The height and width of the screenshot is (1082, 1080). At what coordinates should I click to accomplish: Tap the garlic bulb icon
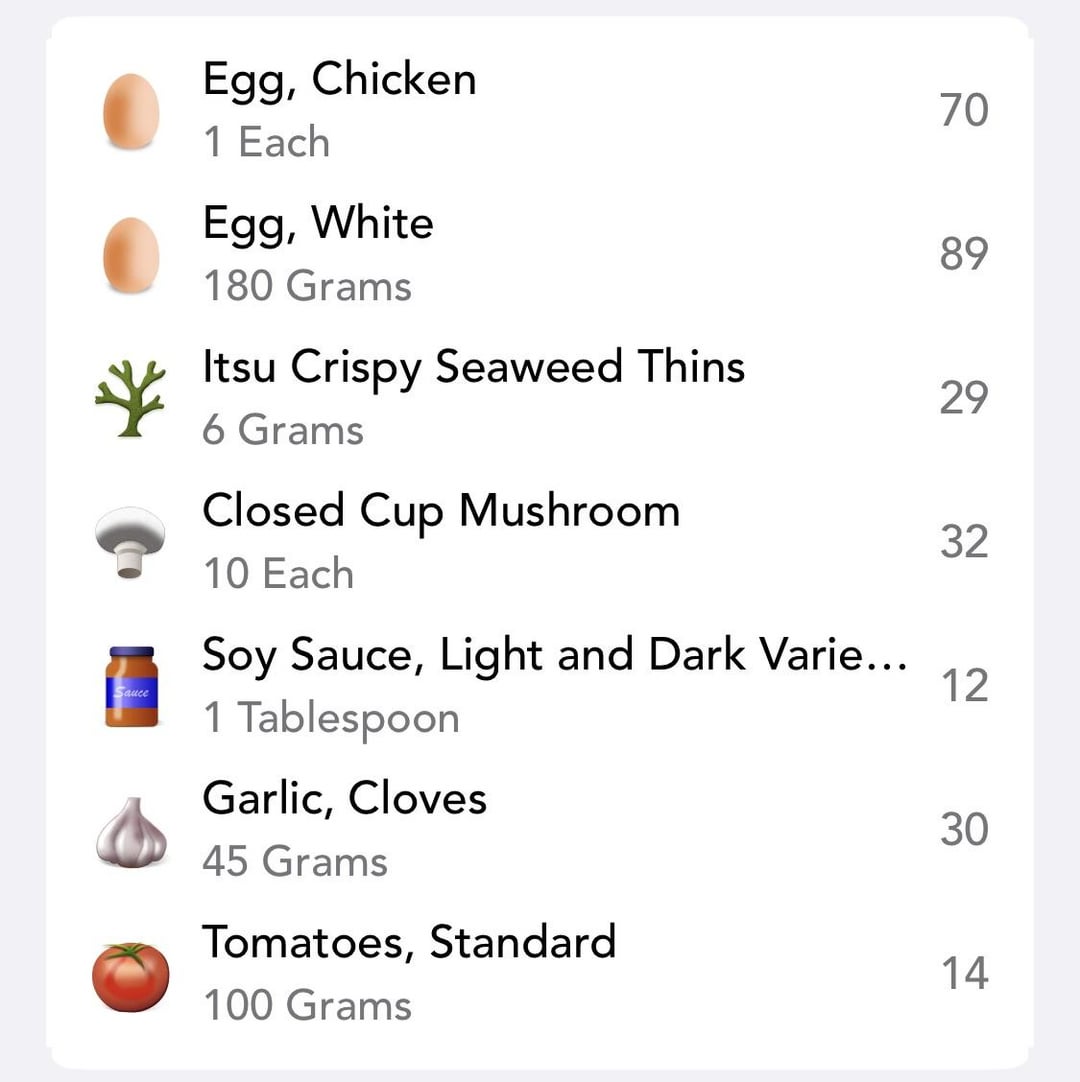[x=131, y=832]
